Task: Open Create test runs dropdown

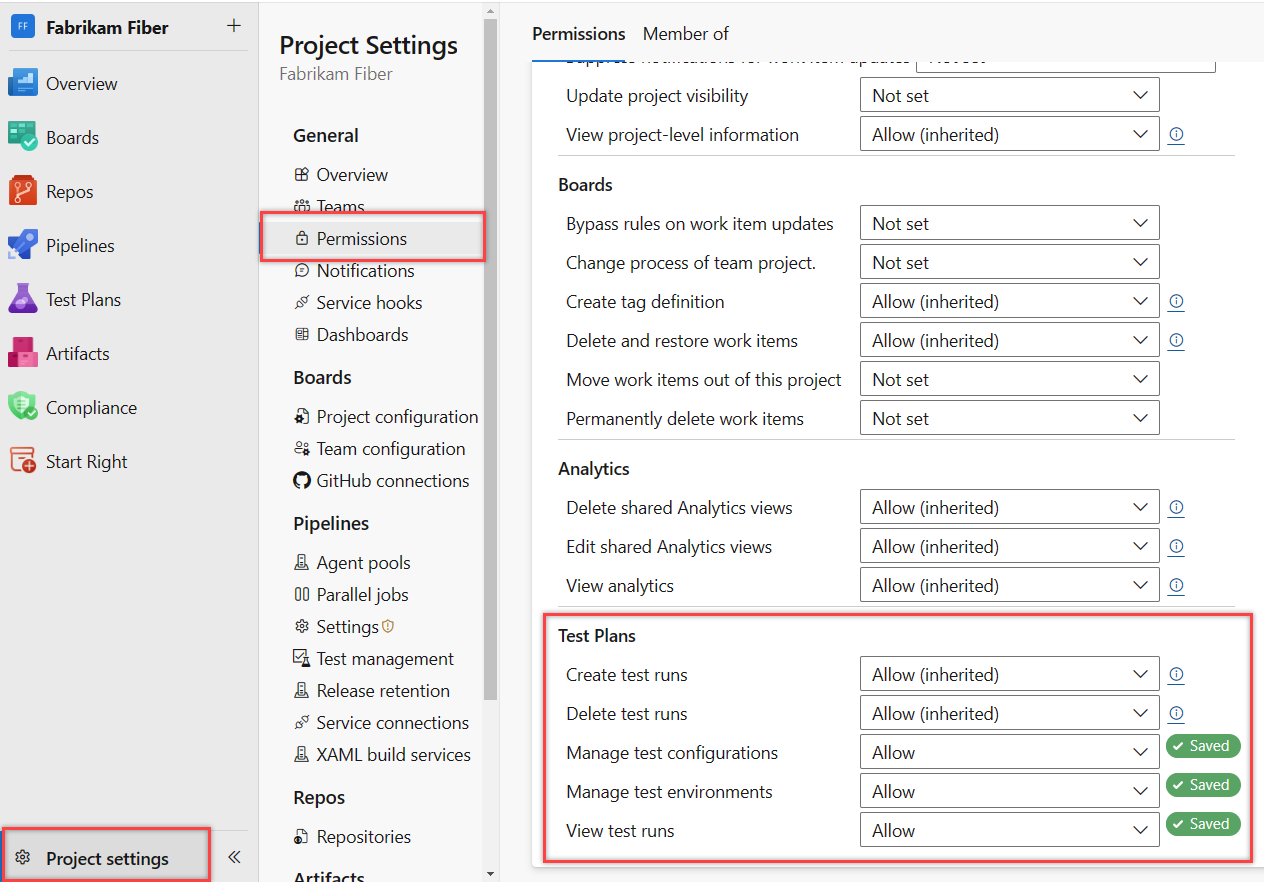Action: (1010, 675)
